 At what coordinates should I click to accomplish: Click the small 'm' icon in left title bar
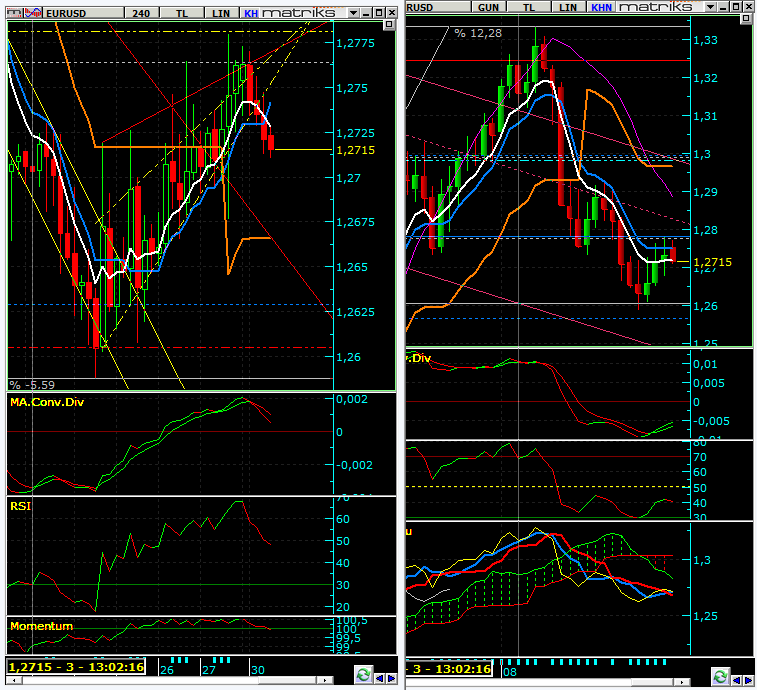9,10
